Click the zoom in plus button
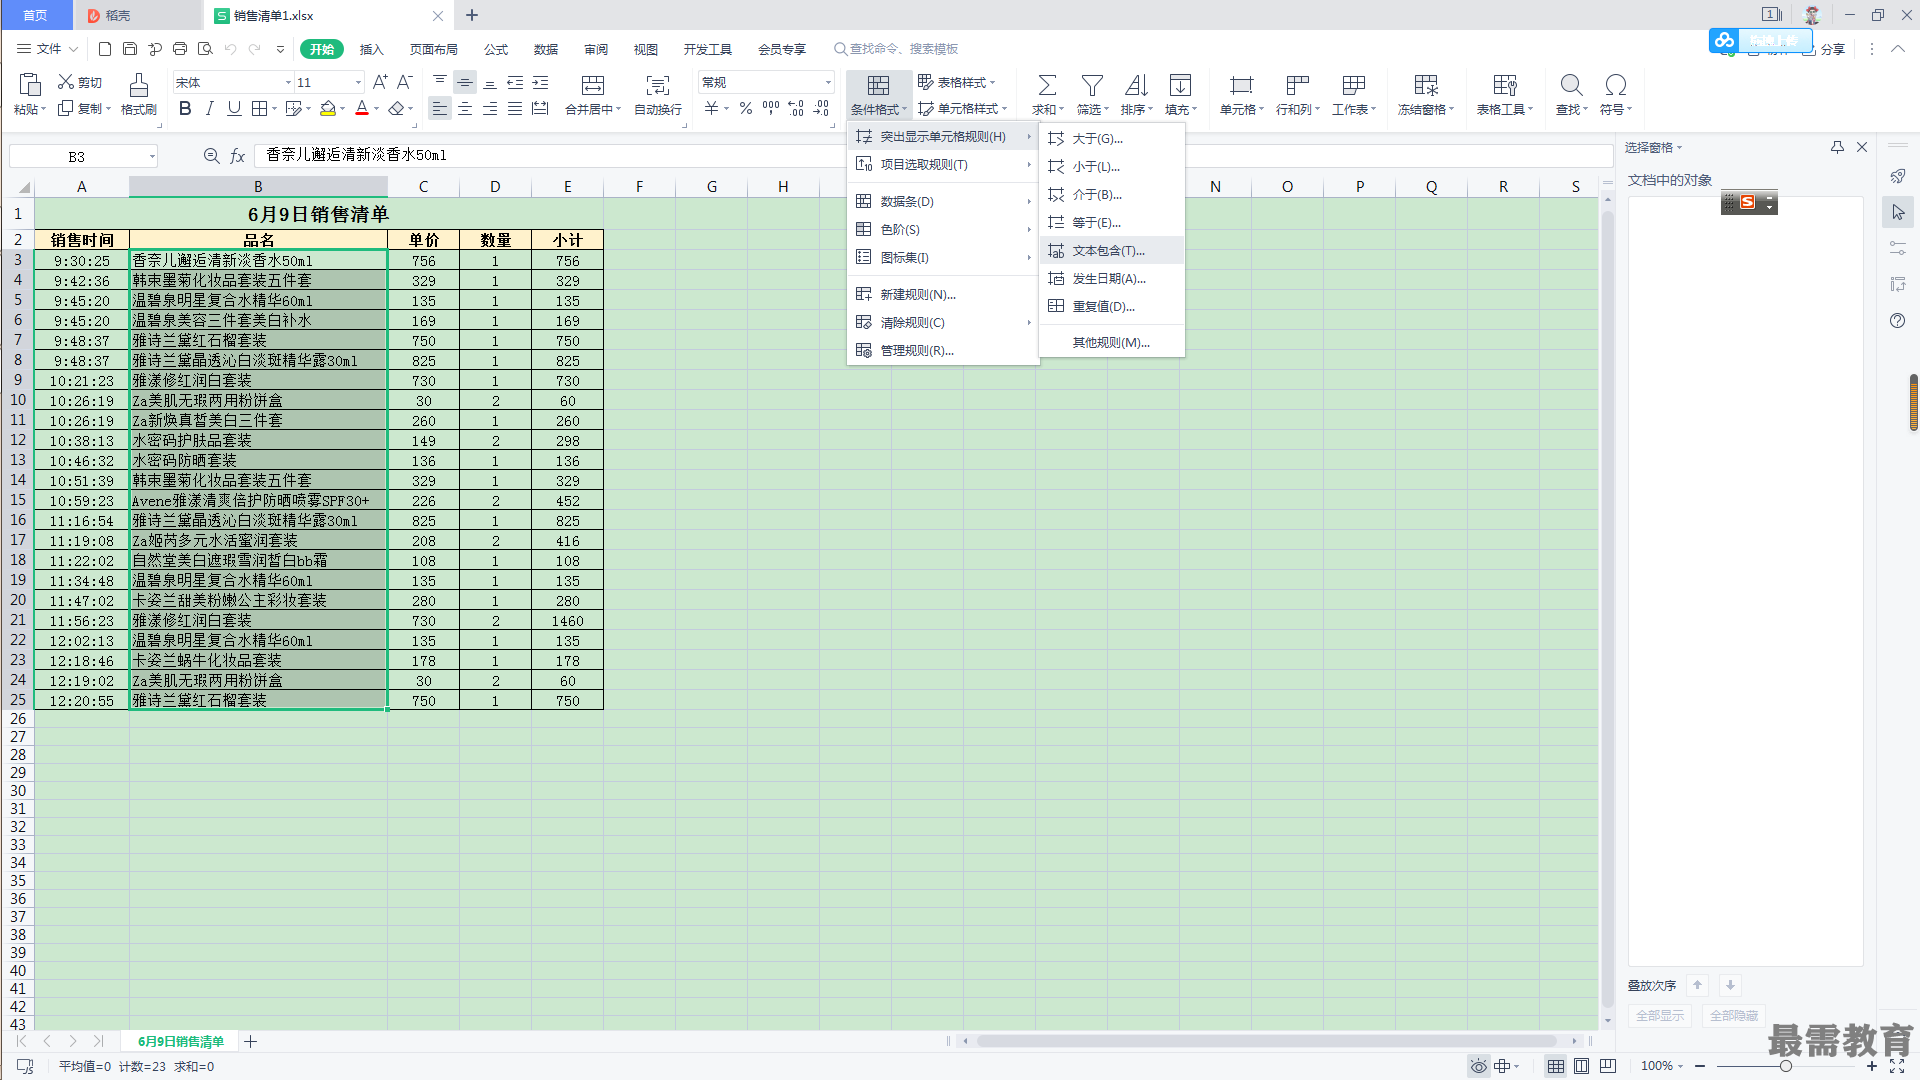Screen dimensions: 1920x1080 coord(1872,1066)
